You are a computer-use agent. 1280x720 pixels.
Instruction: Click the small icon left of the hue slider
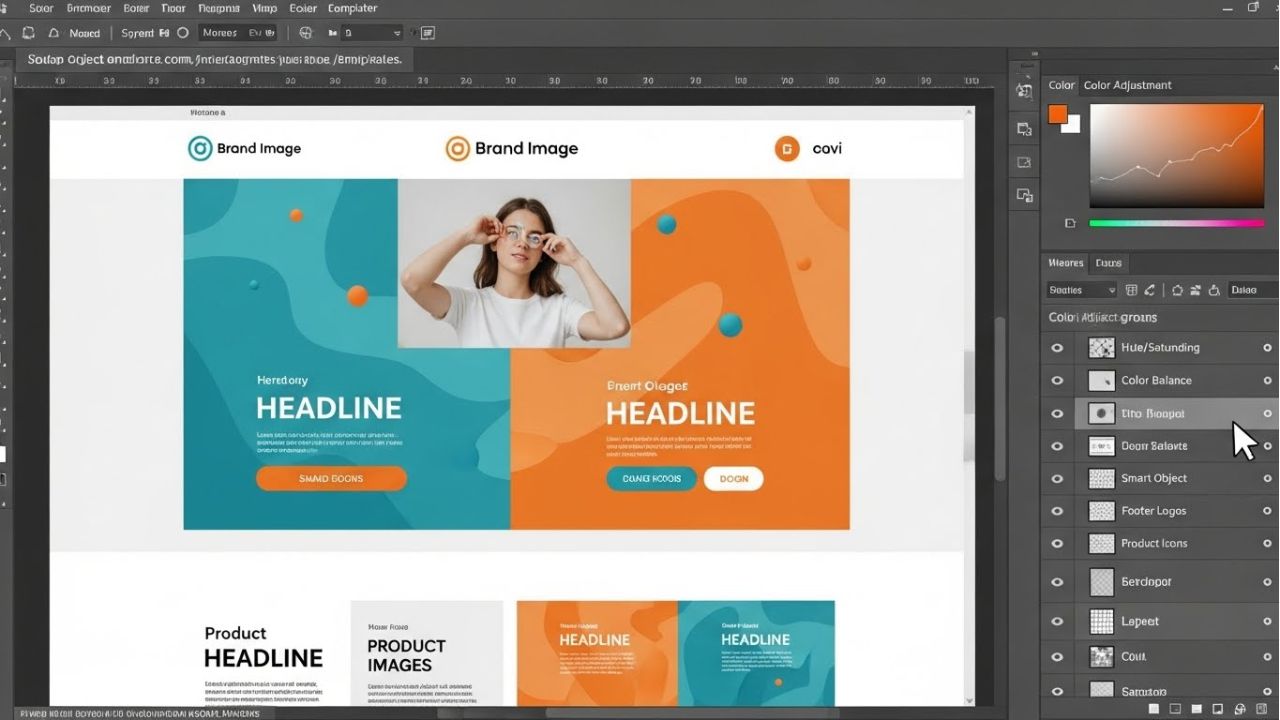coord(1070,223)
